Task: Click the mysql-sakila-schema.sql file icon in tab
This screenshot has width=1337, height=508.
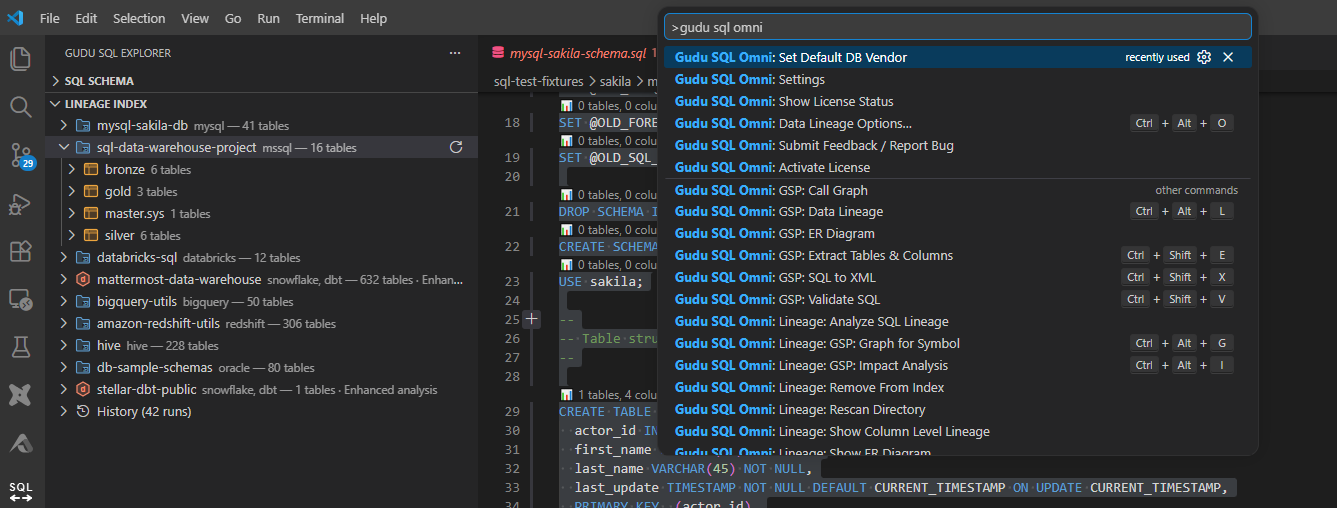Action: click(498, 53)
